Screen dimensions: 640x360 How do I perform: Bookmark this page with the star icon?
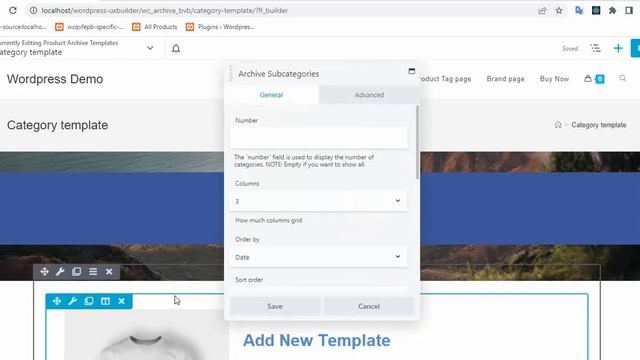559,11
